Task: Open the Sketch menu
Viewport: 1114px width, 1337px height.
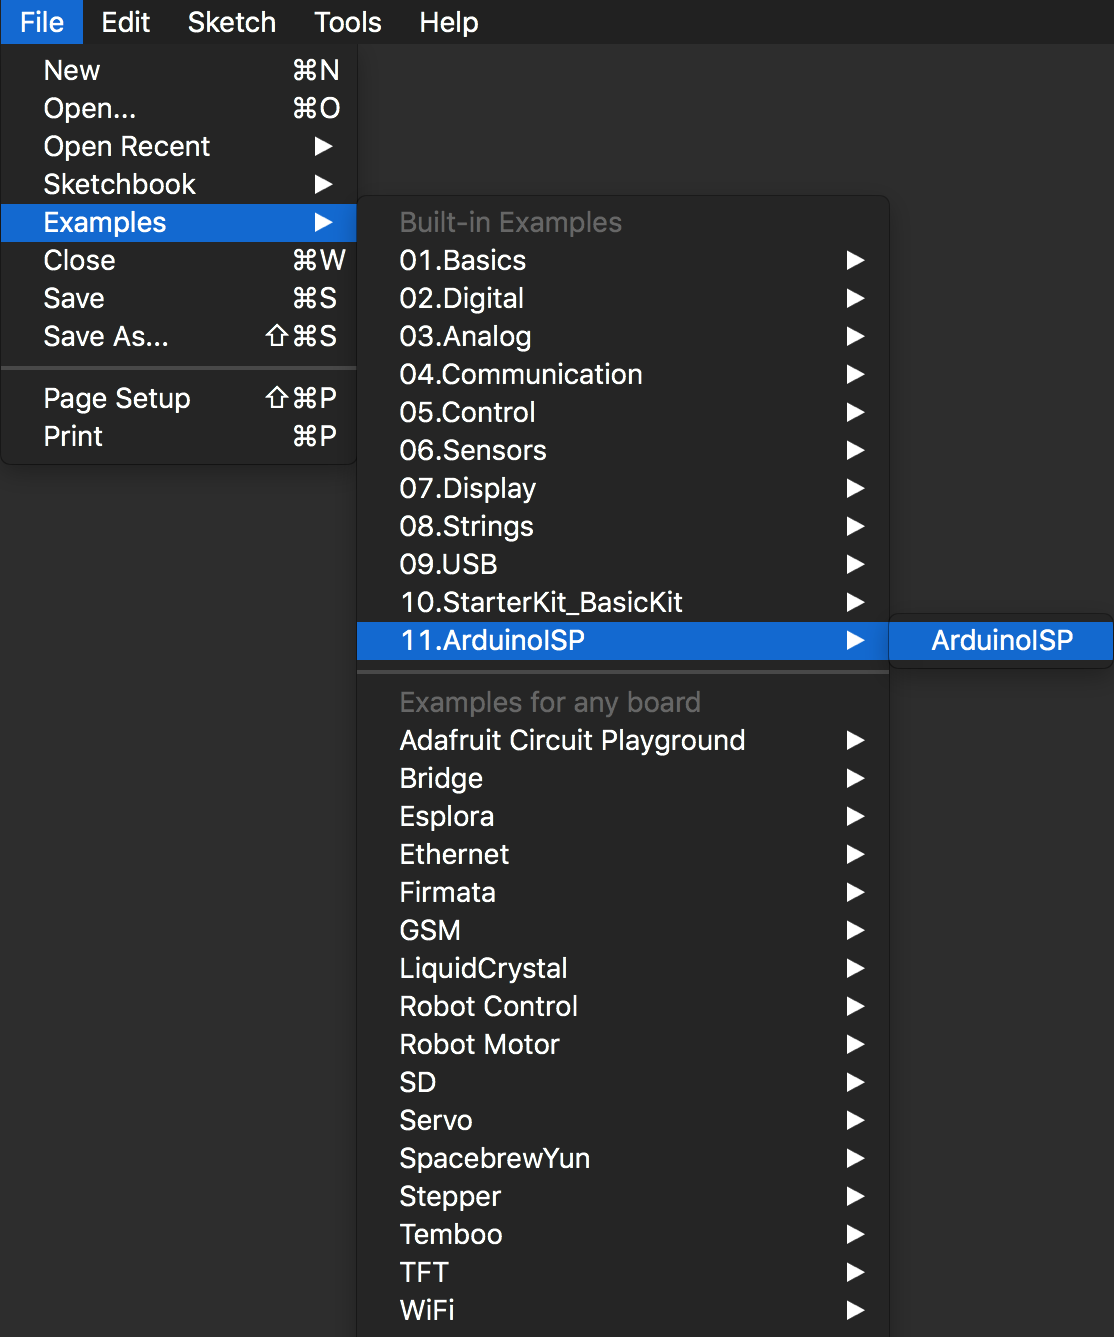Action: pyautogui.click(x=231, y=22)
